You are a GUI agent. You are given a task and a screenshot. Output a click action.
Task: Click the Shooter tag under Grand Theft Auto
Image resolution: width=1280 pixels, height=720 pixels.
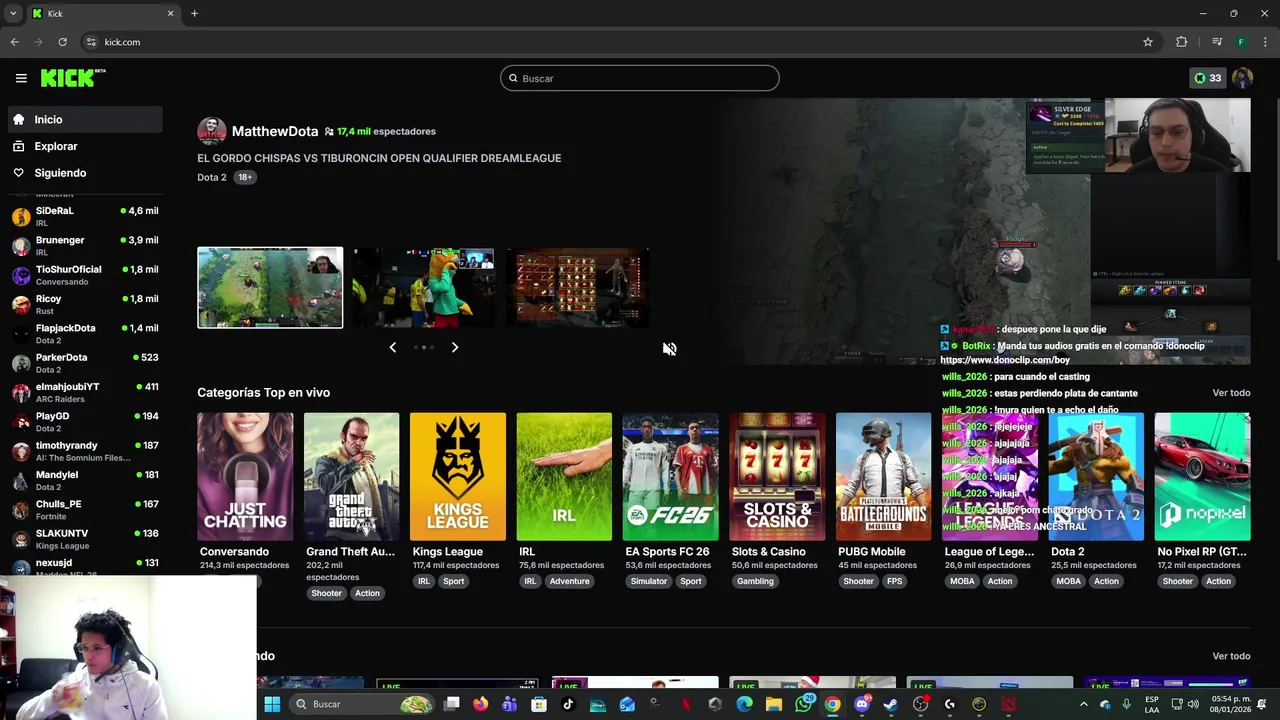pos(326,593)
